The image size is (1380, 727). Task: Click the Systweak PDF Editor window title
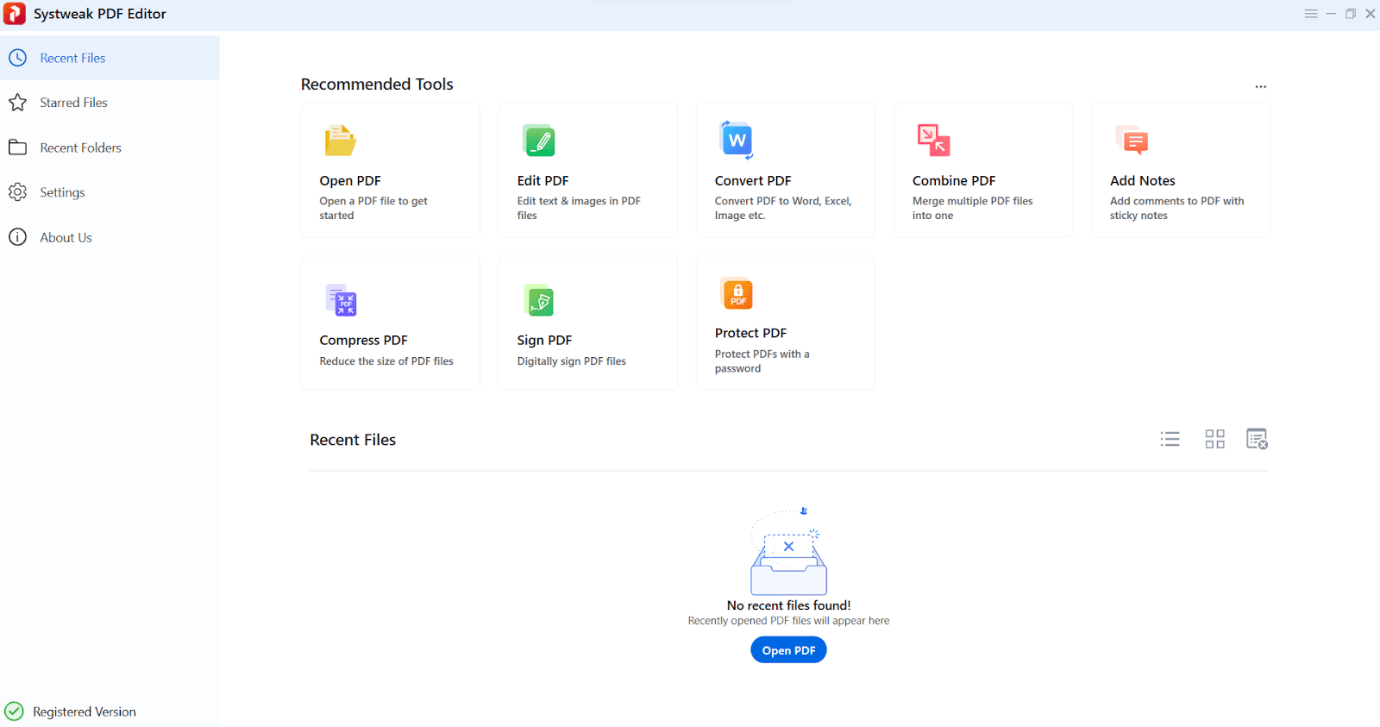(100, 14)
